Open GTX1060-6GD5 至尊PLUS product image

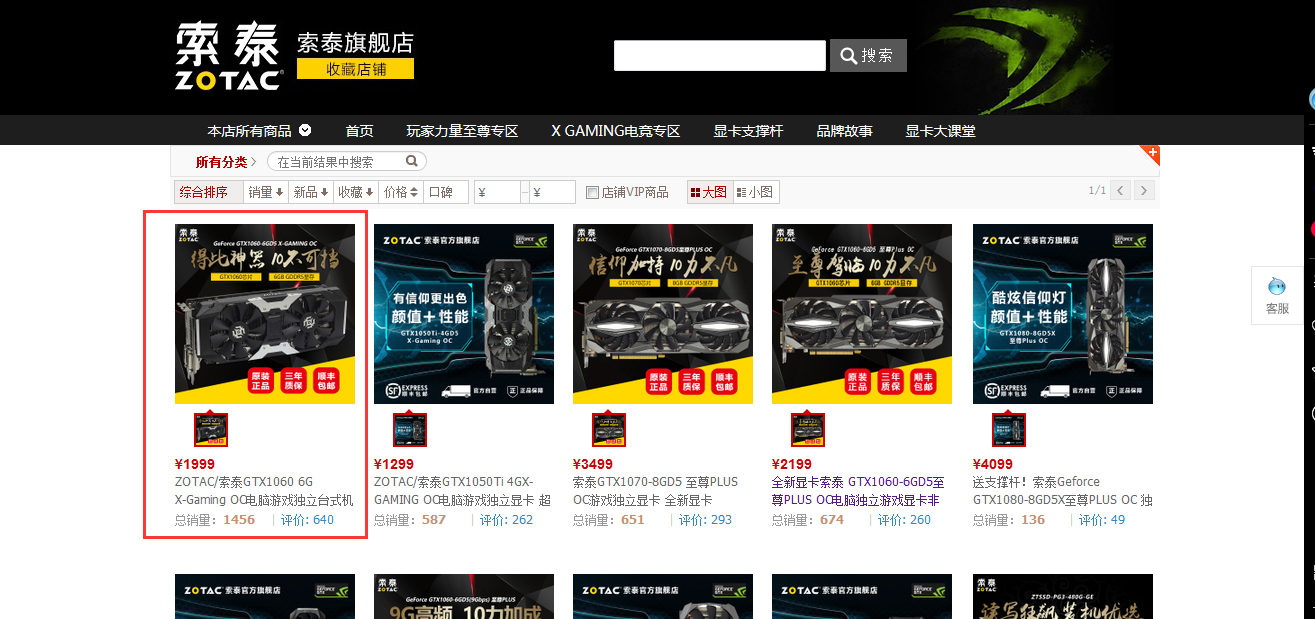pyautogui.click(x=862, y=314)
